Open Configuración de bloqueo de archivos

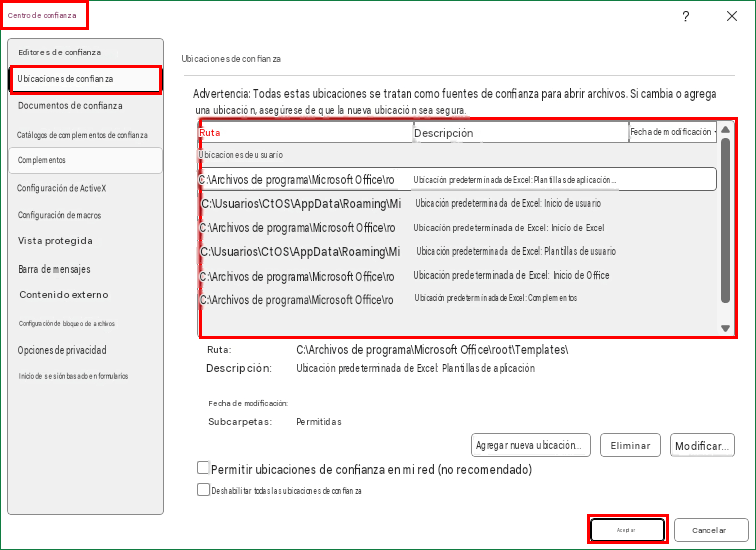pyautogui.click(x=67, y=323)
